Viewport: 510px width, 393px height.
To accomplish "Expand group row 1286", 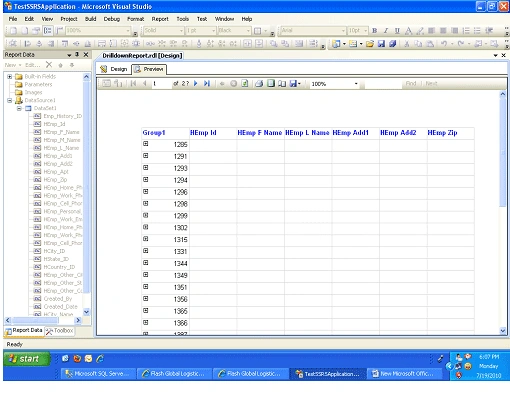I will [x=146, y=144].
